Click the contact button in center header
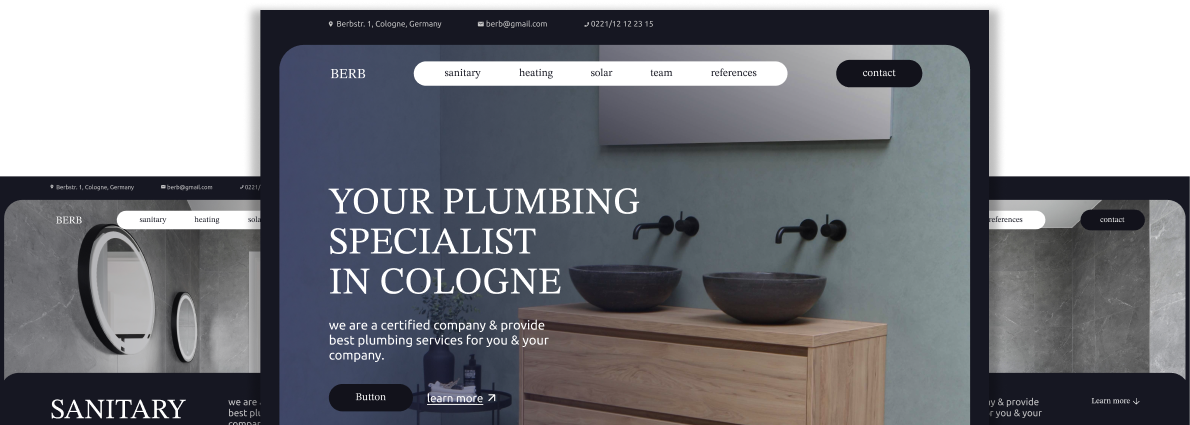 879,74
